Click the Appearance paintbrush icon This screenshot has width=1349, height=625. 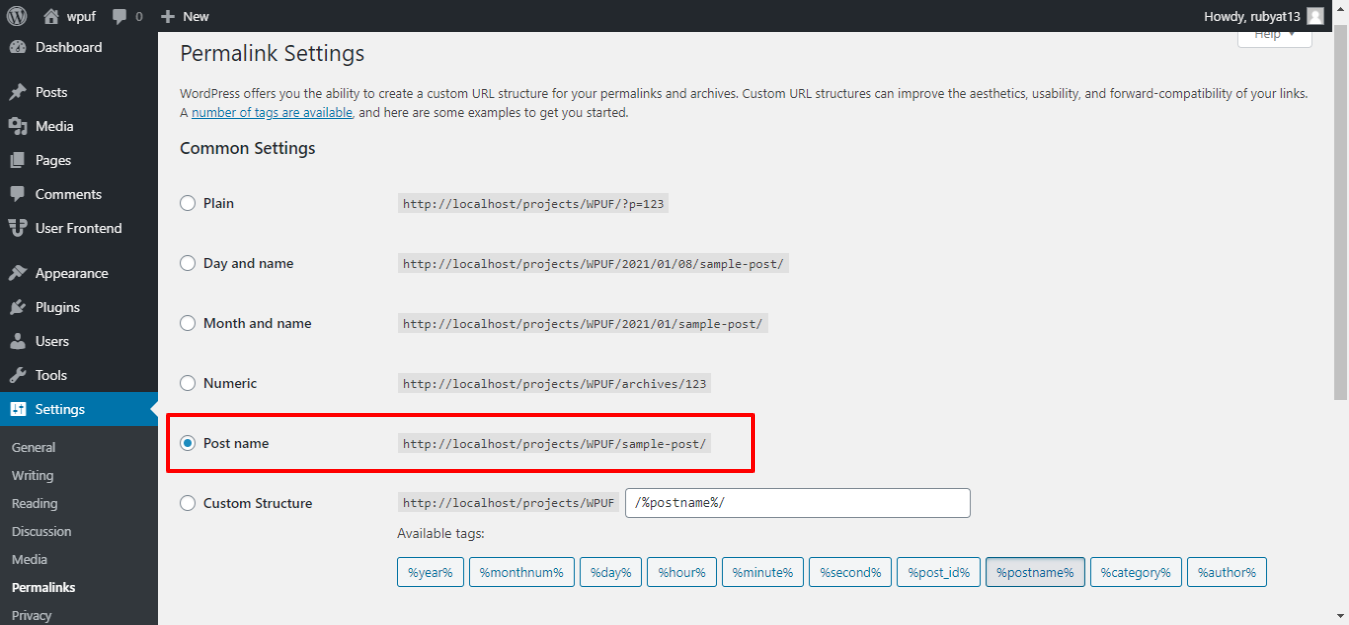(x=17, y=273)
